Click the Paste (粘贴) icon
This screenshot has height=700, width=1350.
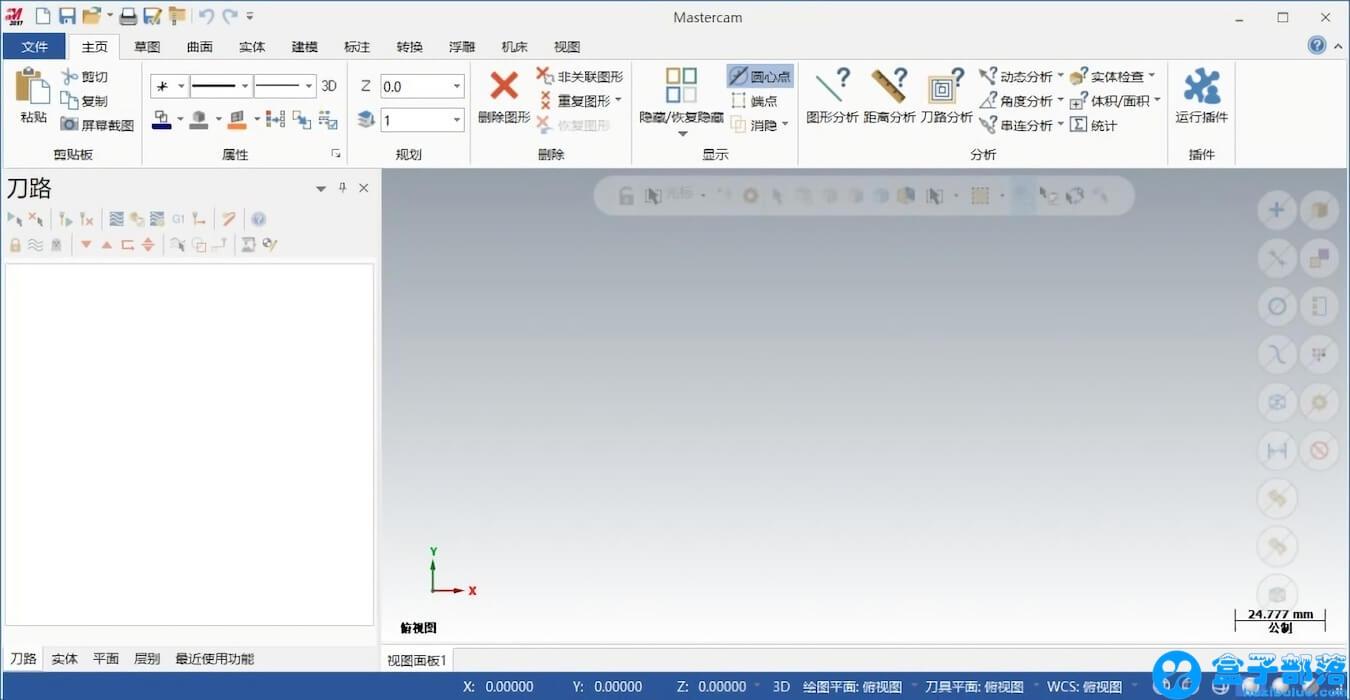[x=33, y=87]
